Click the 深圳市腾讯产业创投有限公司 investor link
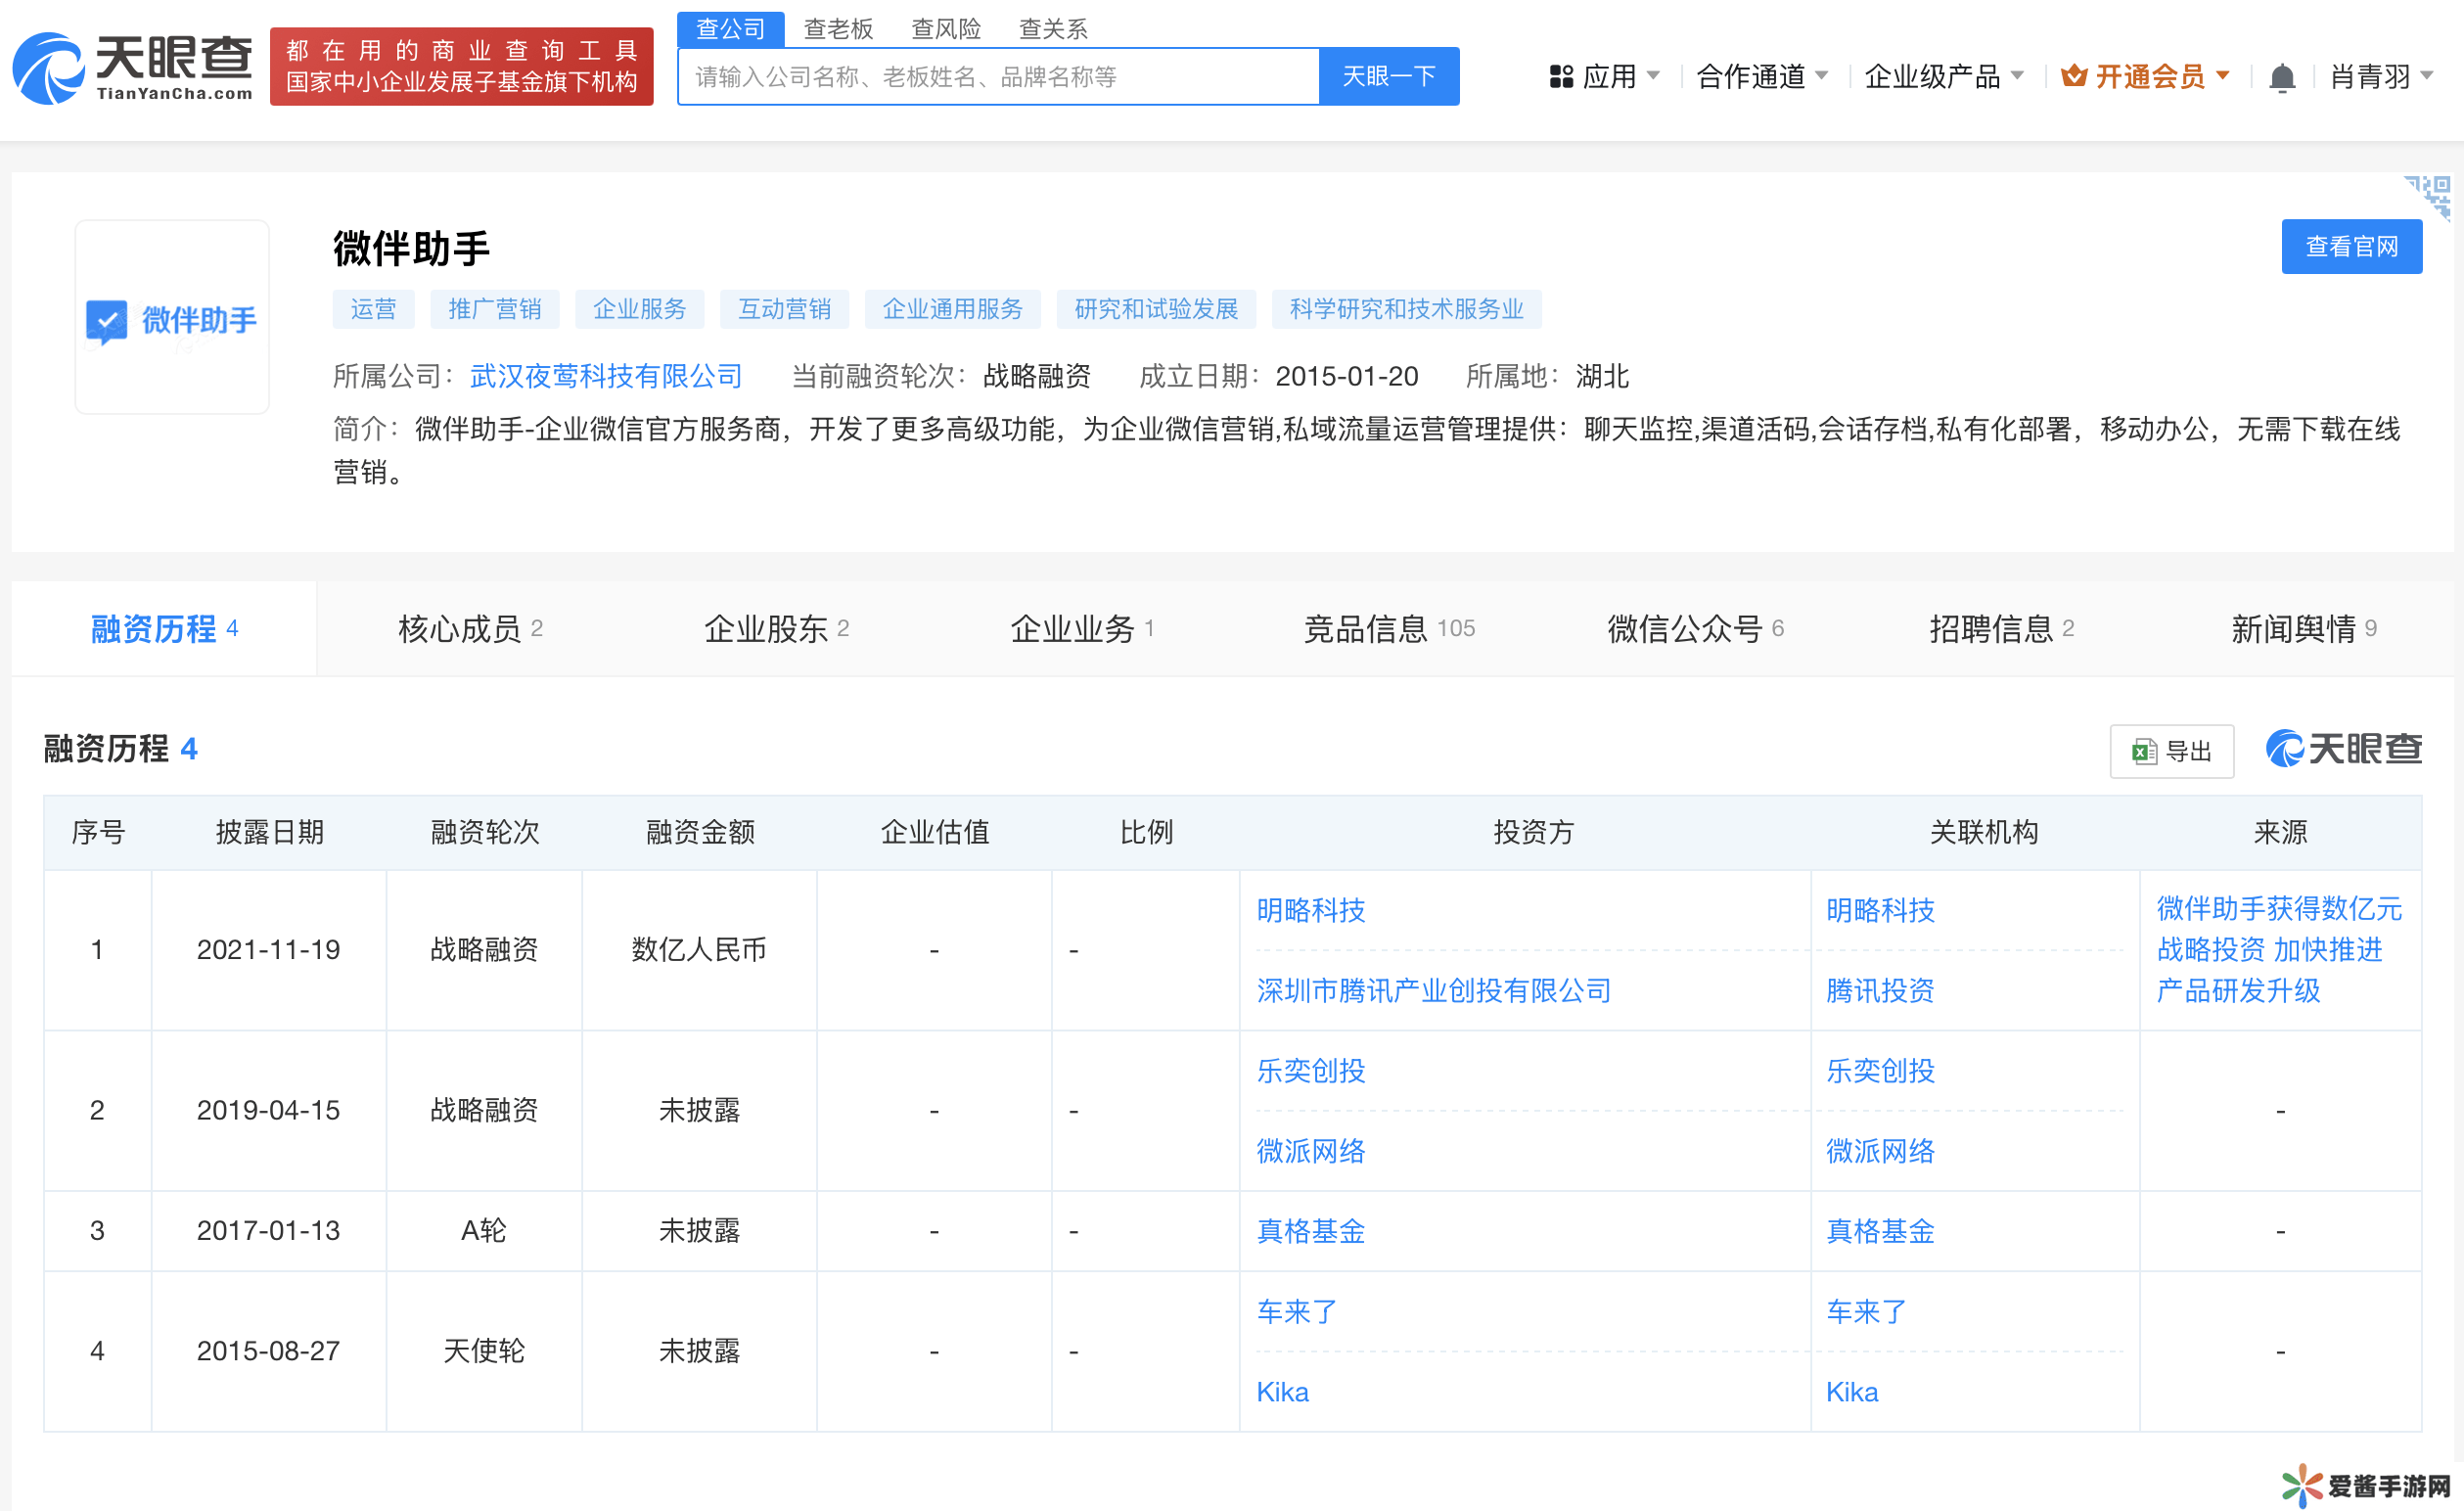This screenshot has height=1511, width=2464. (1433, 991)
